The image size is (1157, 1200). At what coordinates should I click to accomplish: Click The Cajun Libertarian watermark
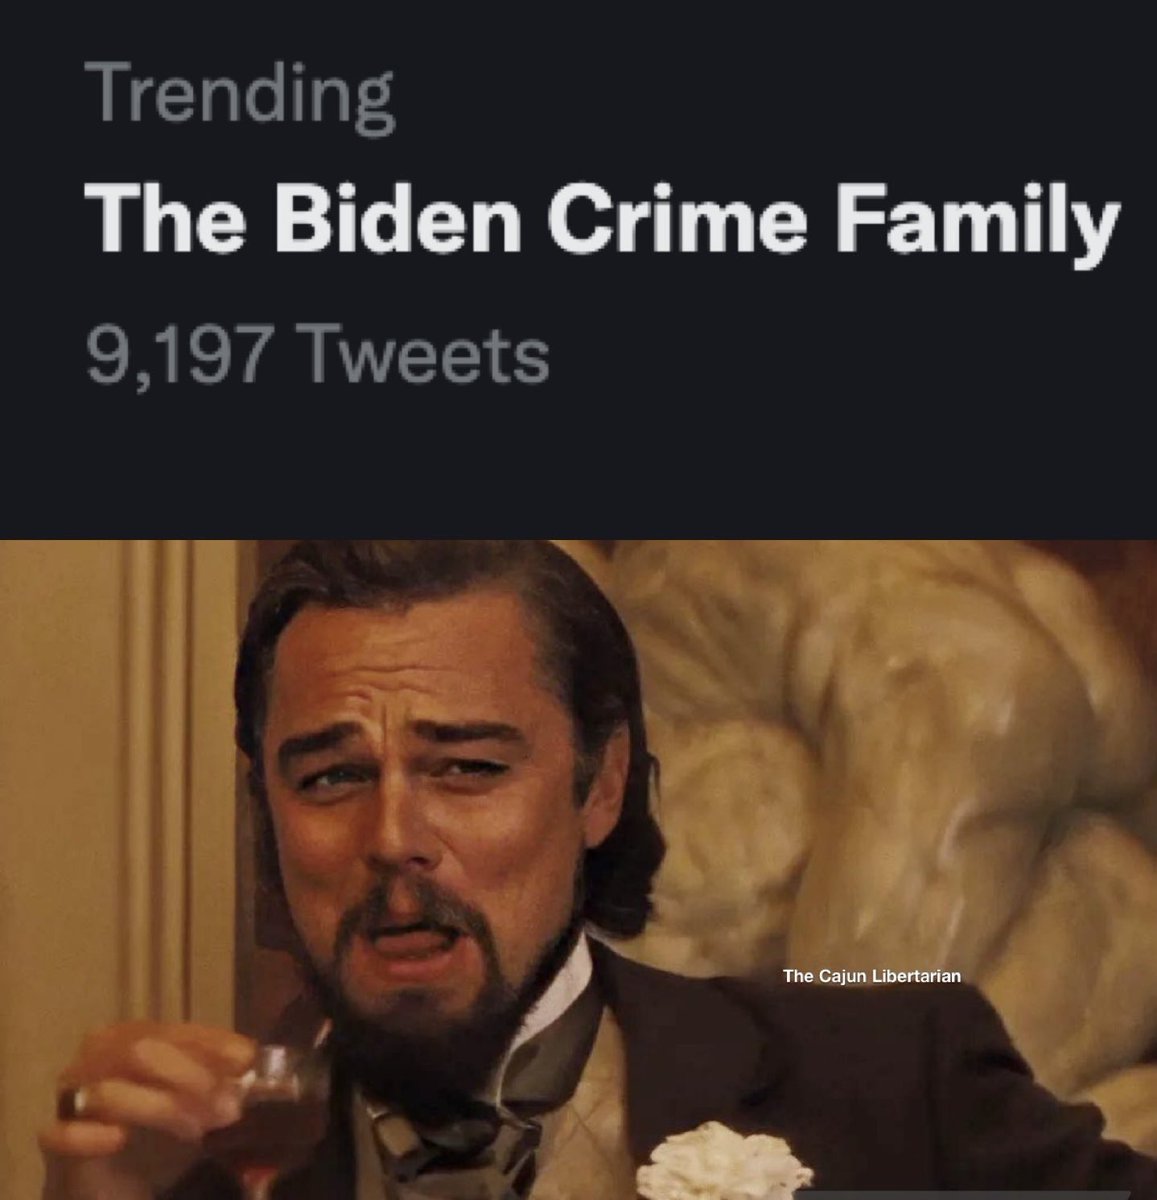(871, 976)
